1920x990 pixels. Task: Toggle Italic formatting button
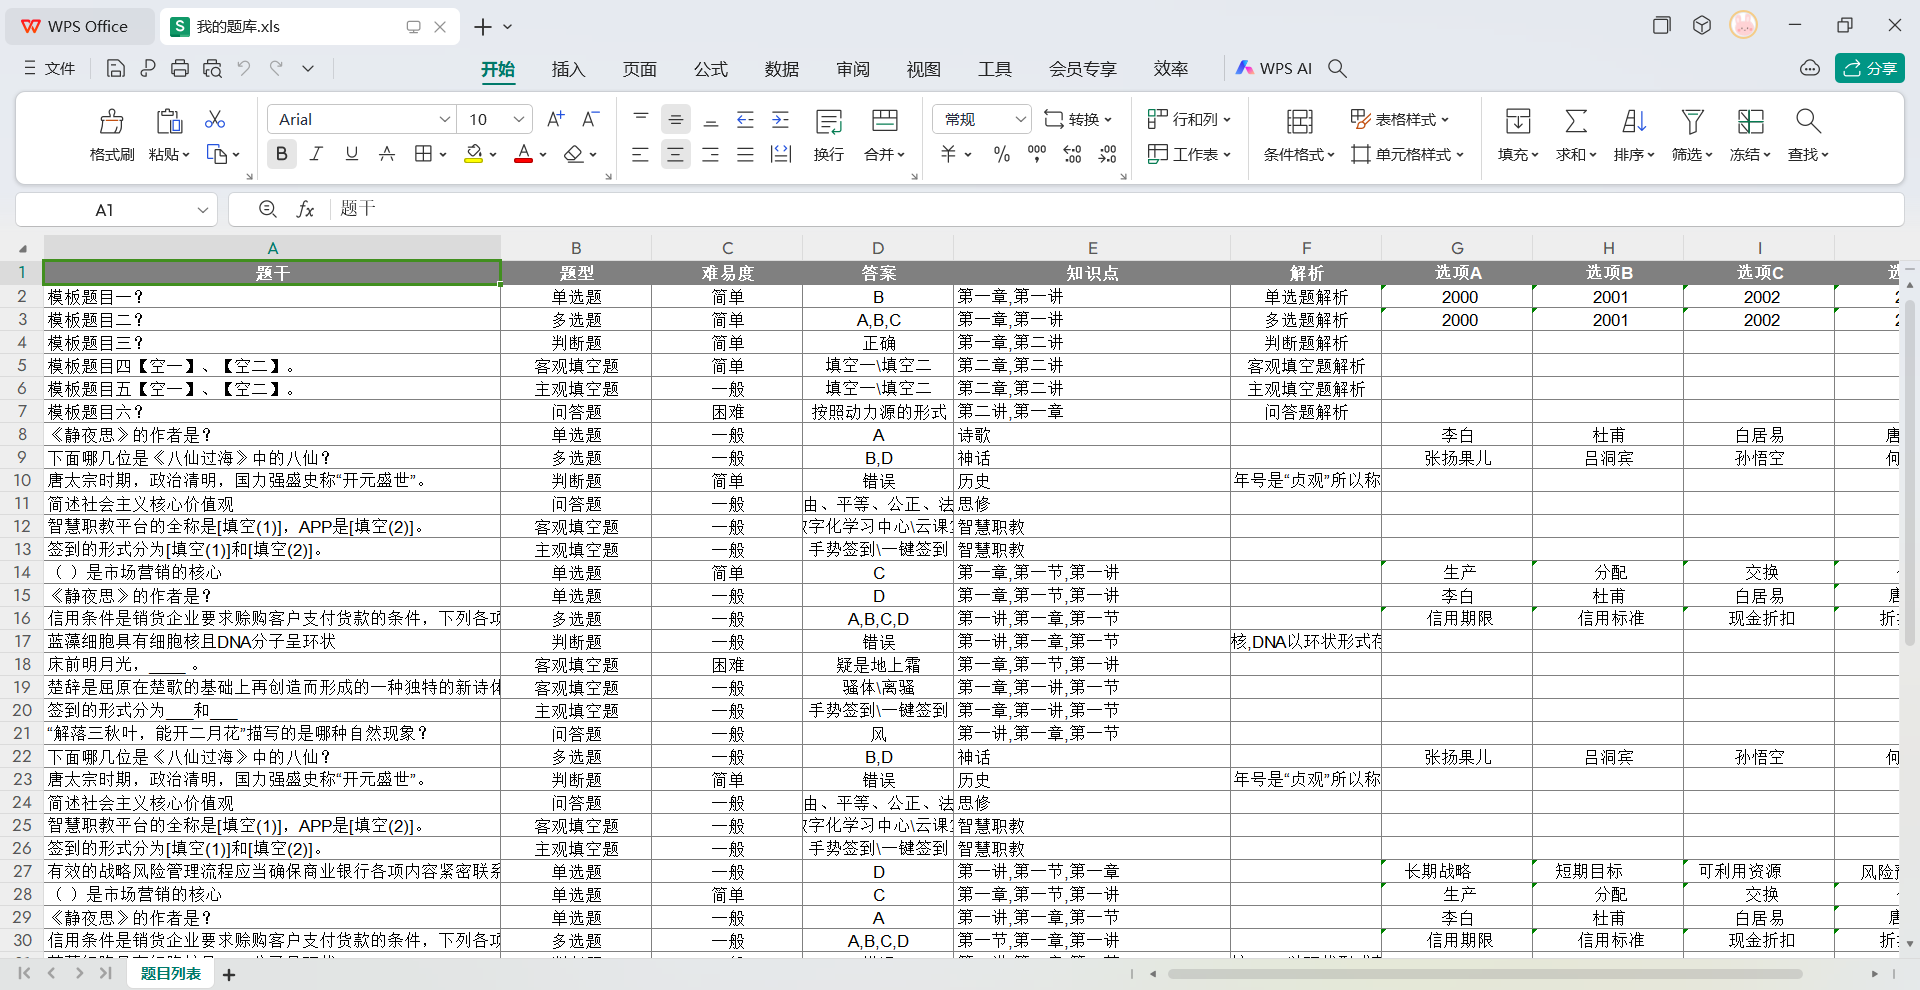point(316,154)
